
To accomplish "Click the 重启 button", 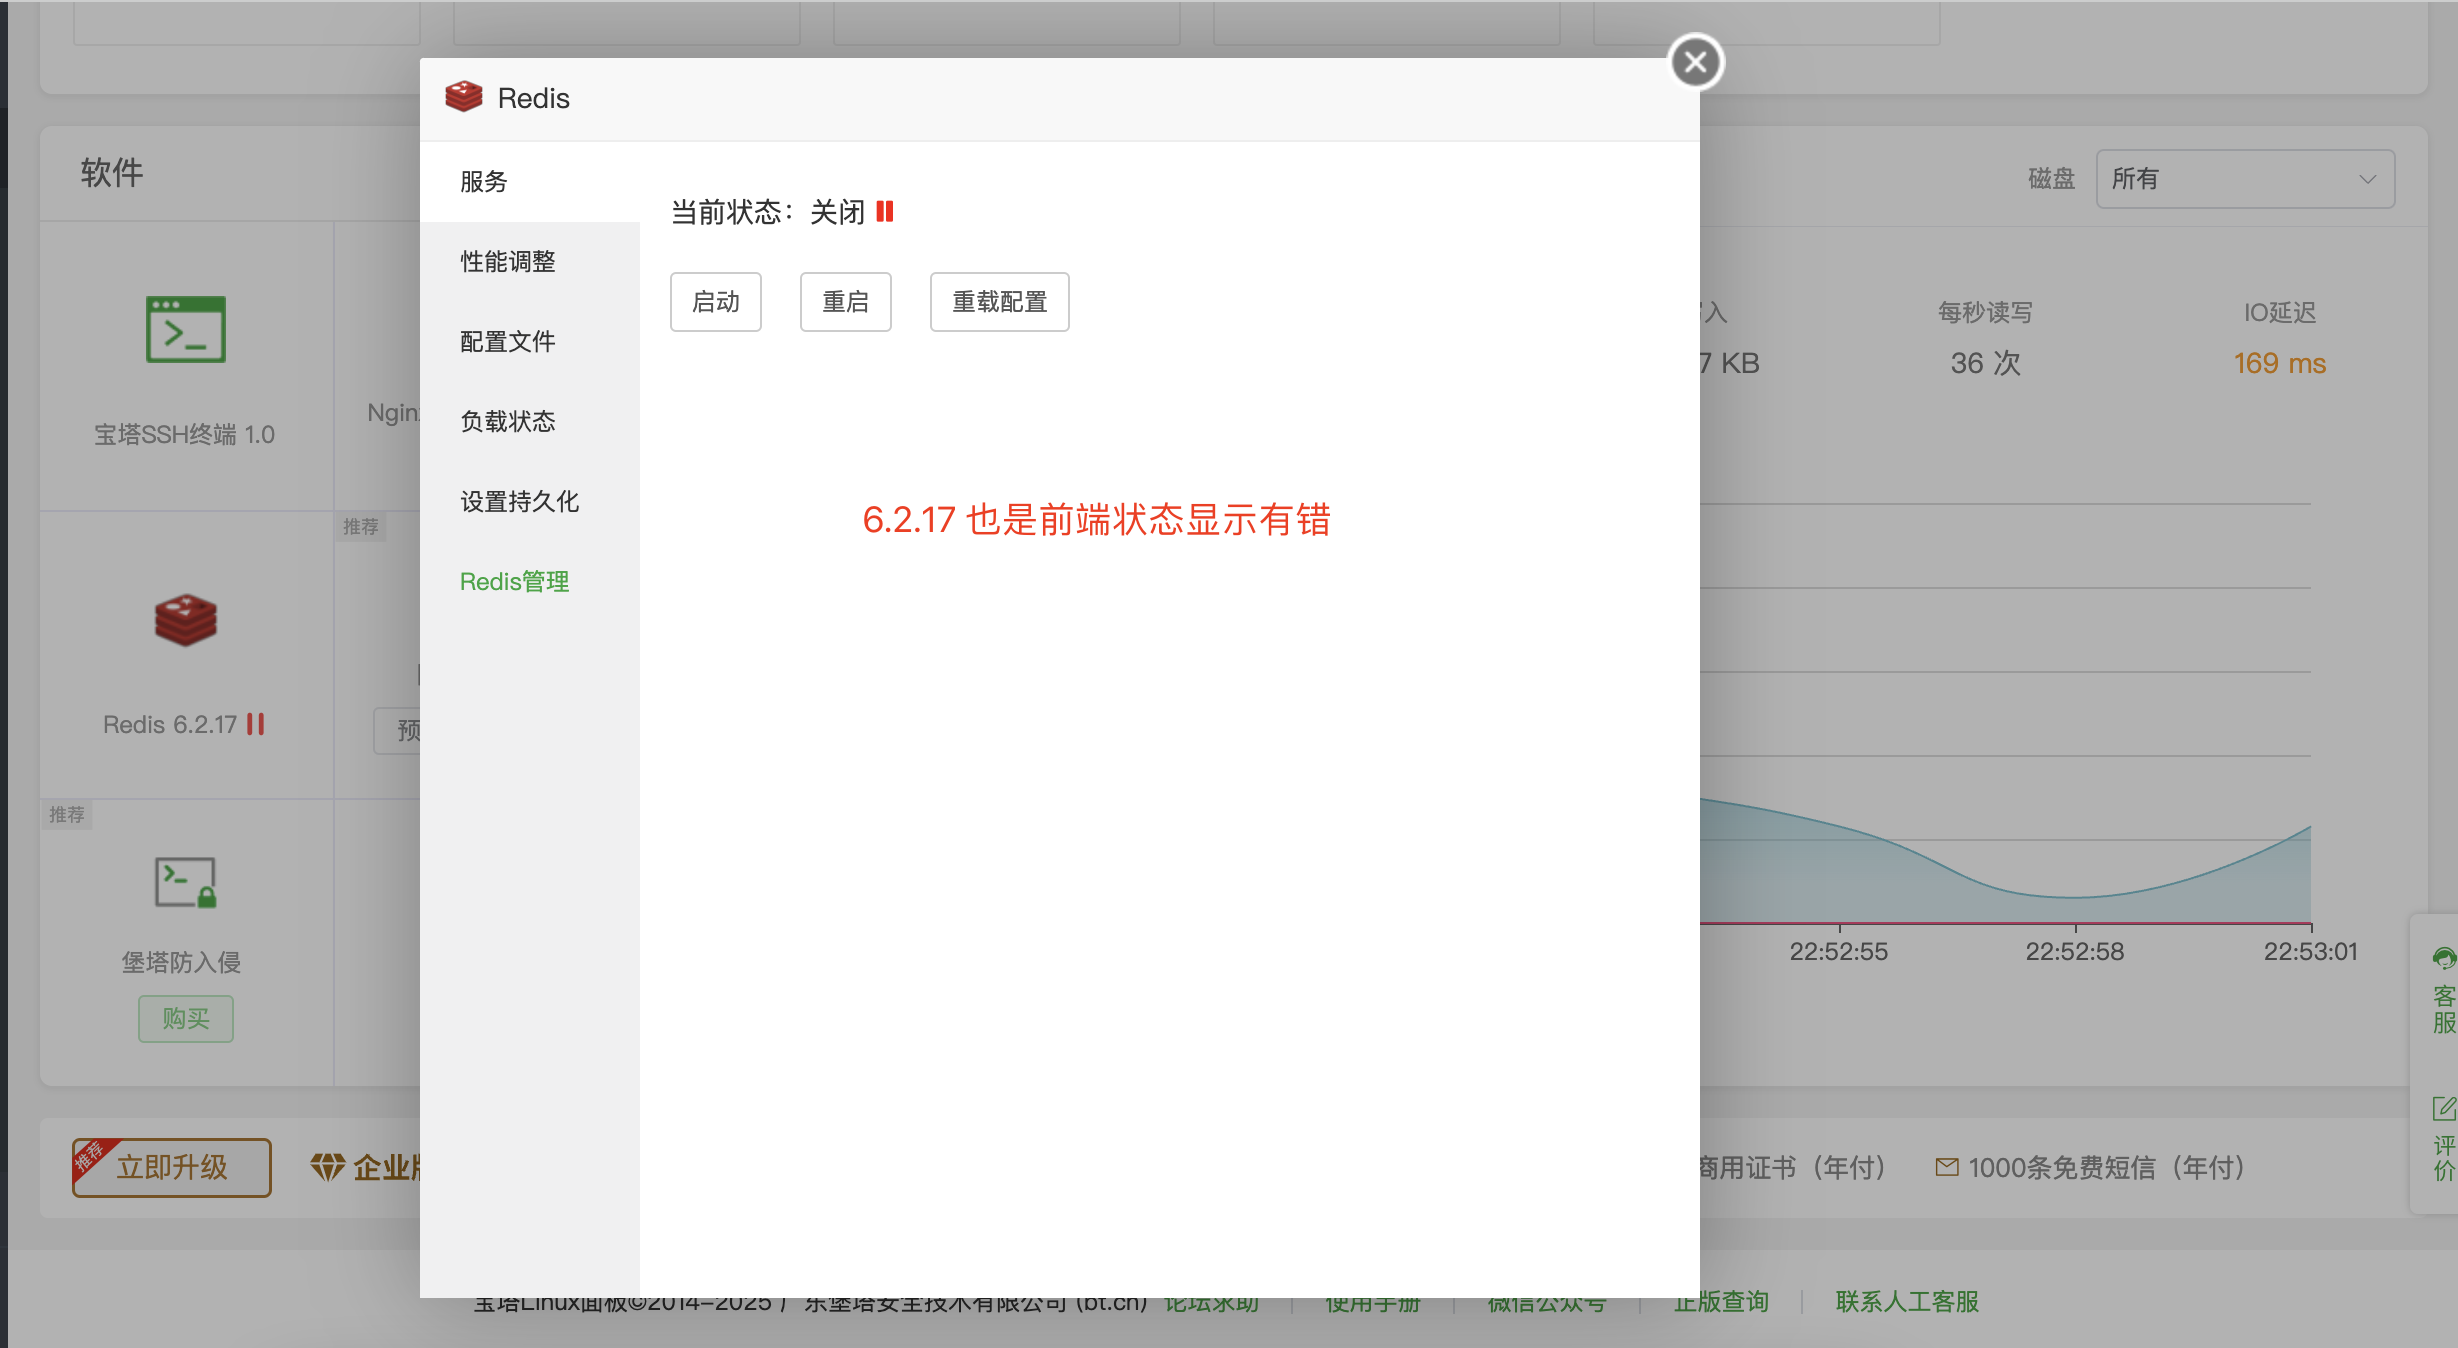I will pos(846,302).
